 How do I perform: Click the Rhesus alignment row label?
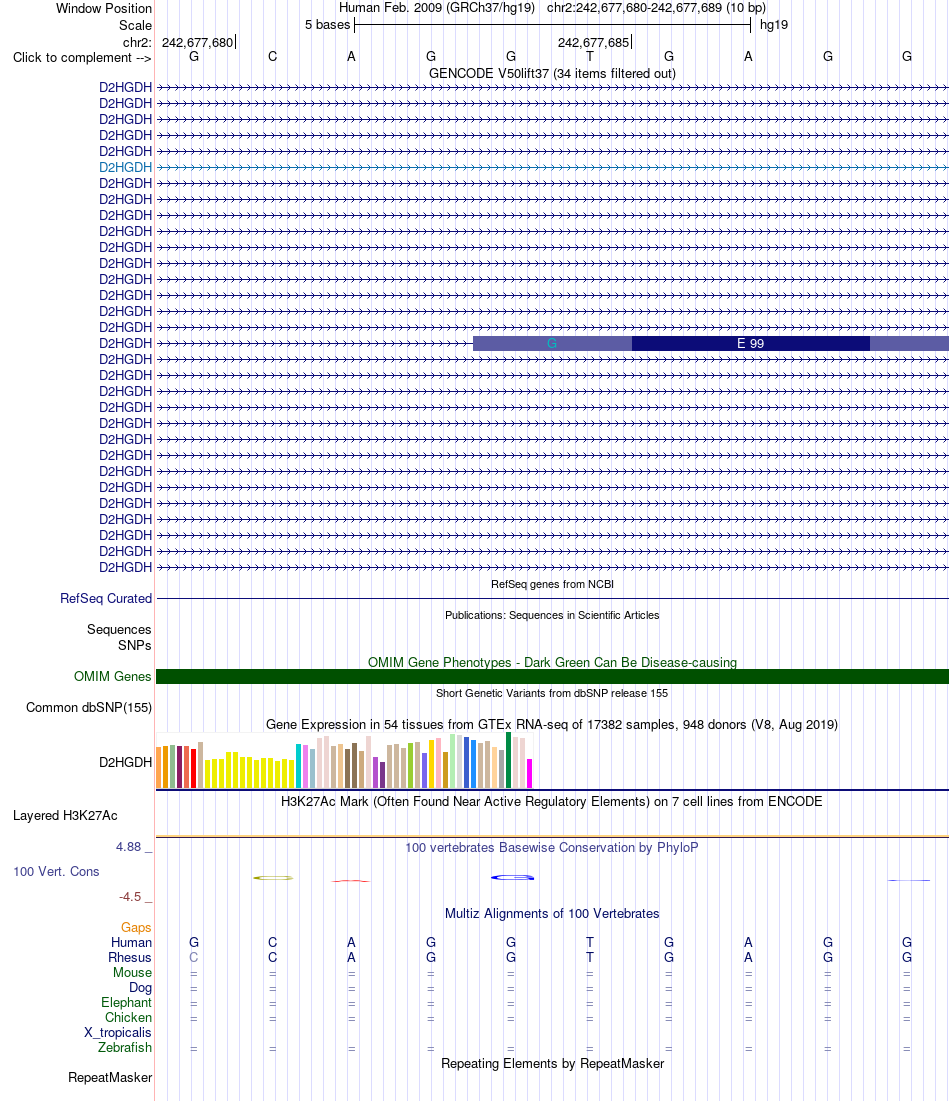click(x=130, y=957)
